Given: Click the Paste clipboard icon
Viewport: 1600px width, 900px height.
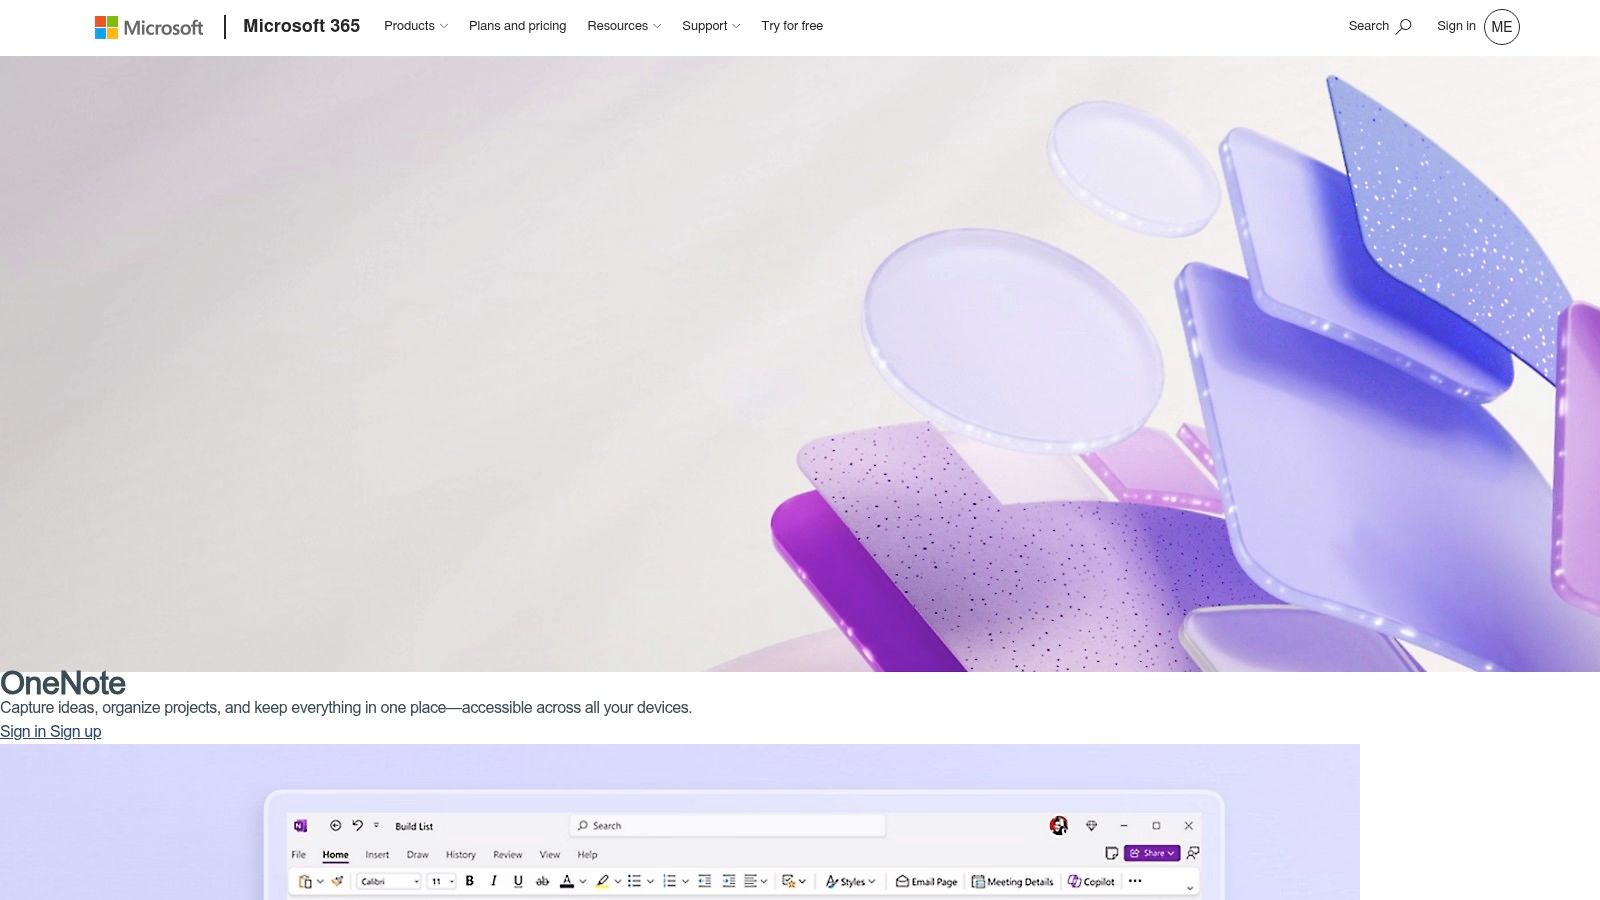Looking at the screenshot, I should [x=305, y=881].
